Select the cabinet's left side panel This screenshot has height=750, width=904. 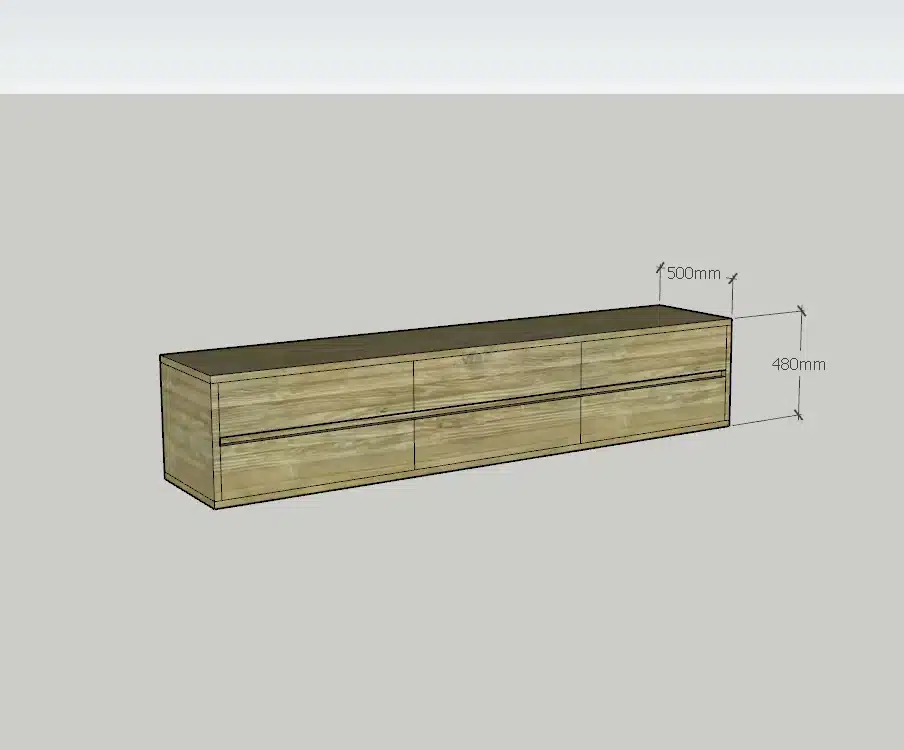tap(187, 430)
